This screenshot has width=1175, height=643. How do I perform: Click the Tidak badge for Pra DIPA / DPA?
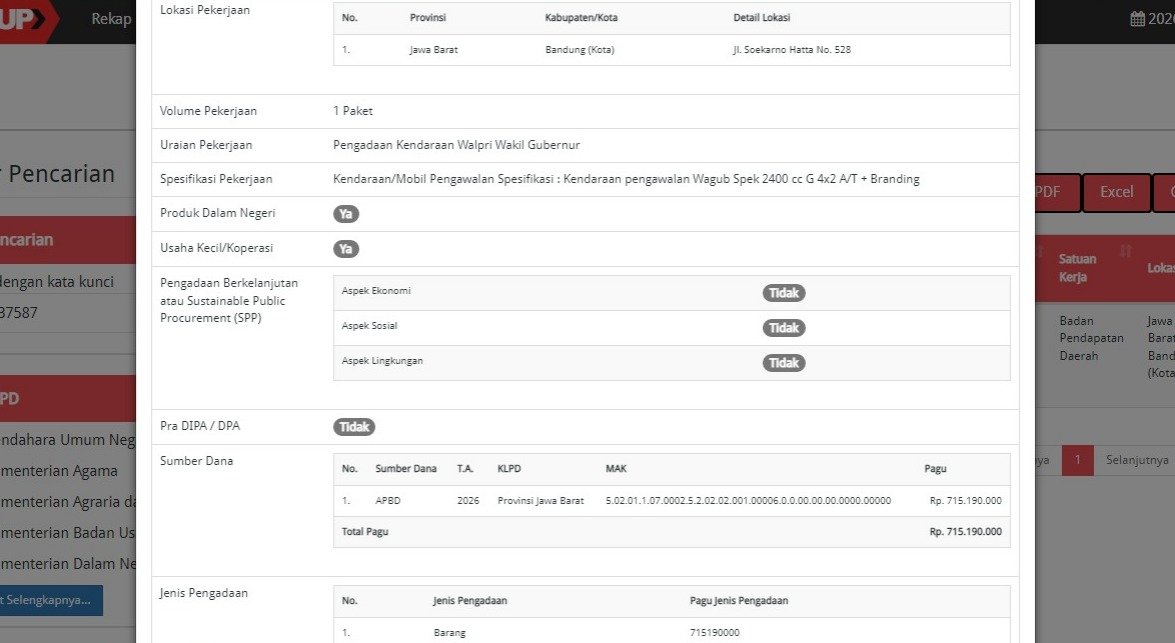pyautogui.click(x=354, y=427)
